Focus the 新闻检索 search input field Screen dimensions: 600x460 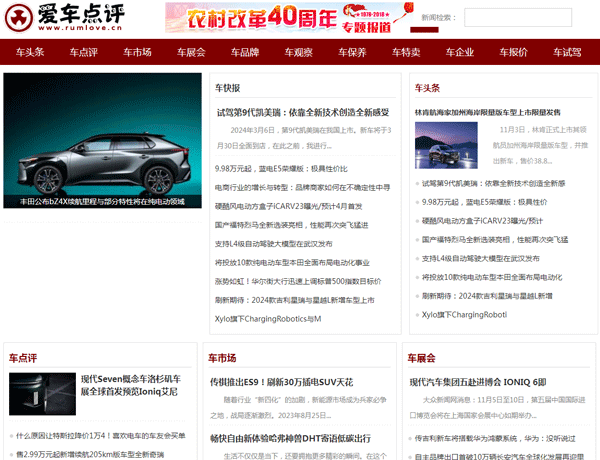(x=518, y=18)
